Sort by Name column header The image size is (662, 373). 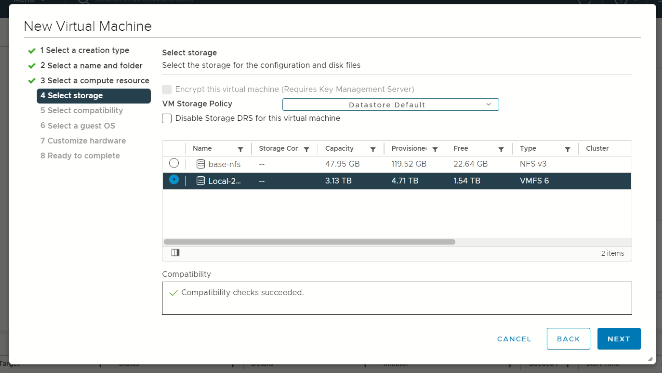pyautogui.click(x=202, y=149)
